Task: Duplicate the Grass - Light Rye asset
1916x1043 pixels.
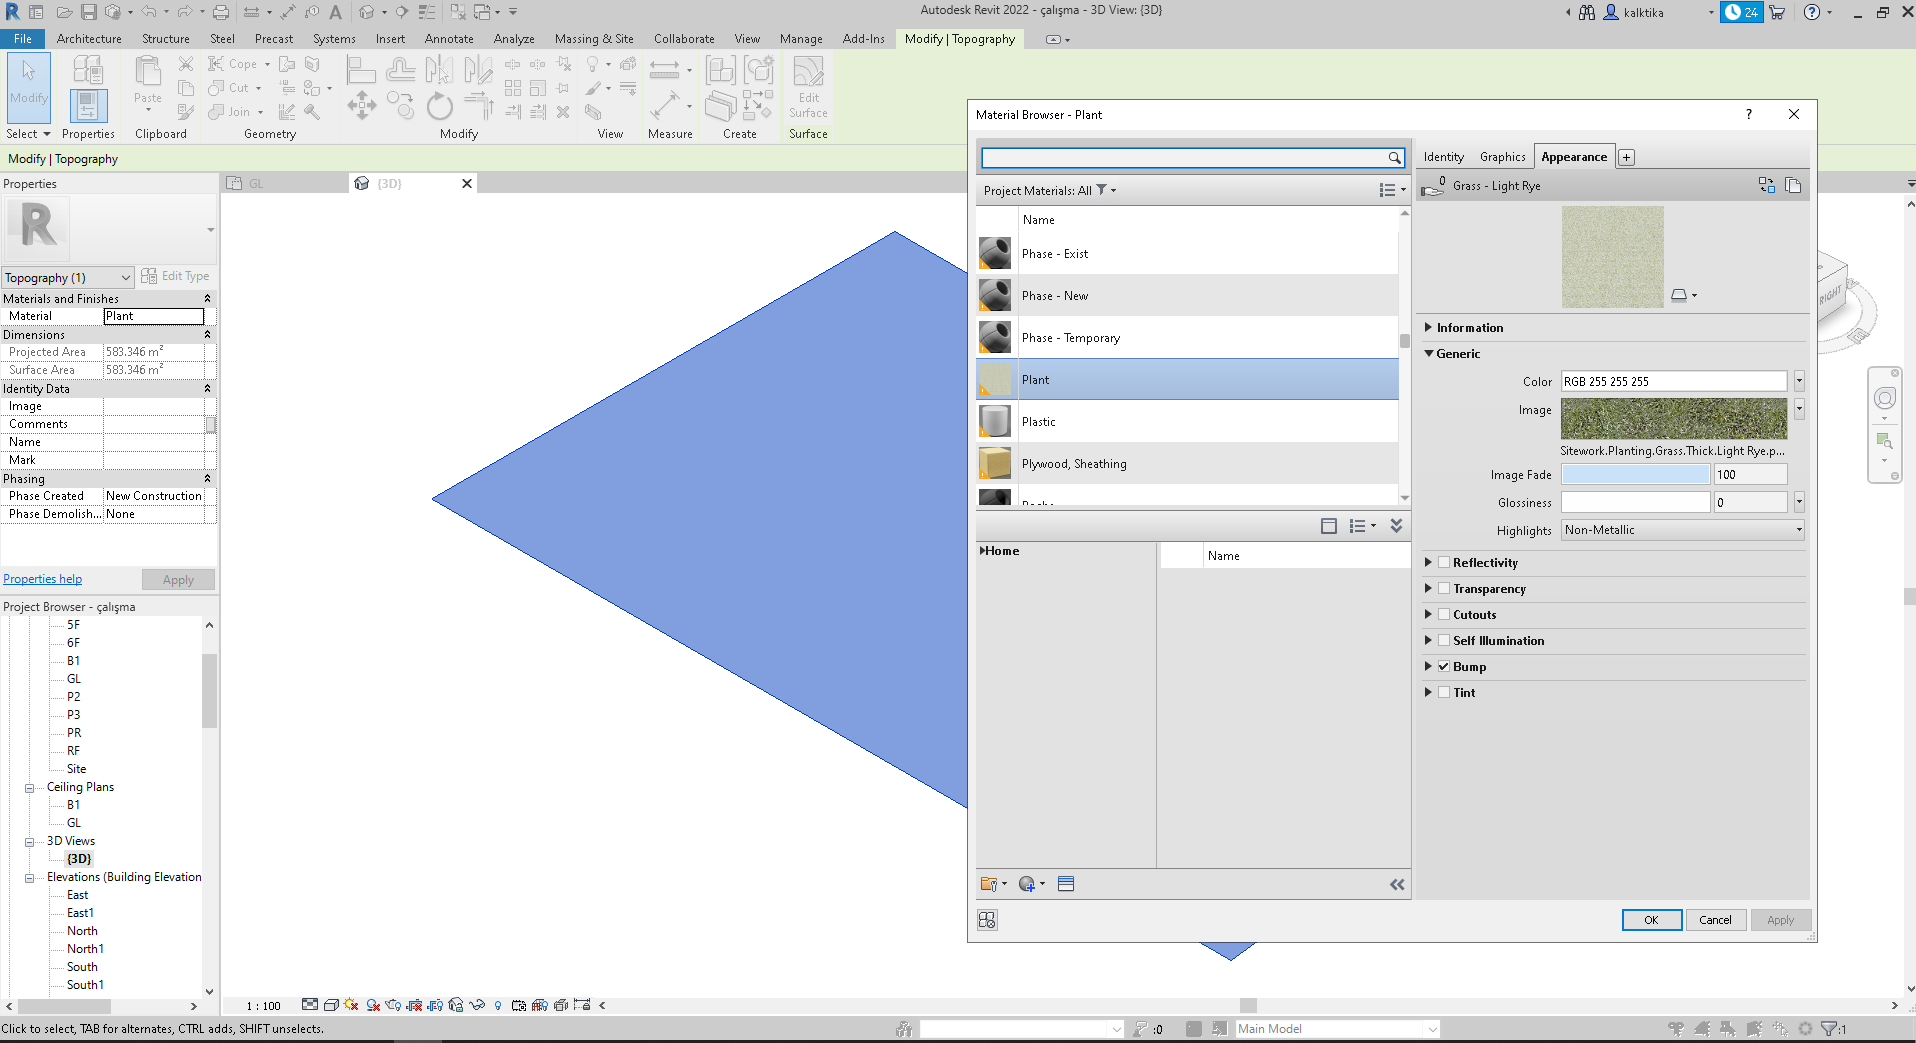Action: 1793,185
